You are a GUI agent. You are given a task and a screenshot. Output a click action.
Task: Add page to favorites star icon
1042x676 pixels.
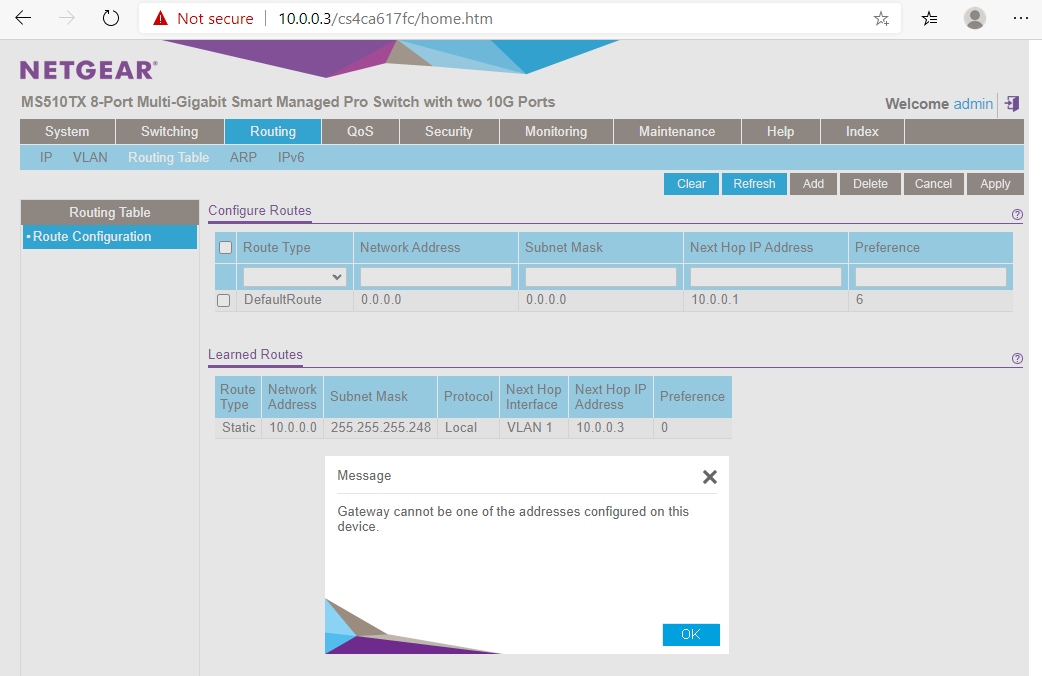coord(881,19)
